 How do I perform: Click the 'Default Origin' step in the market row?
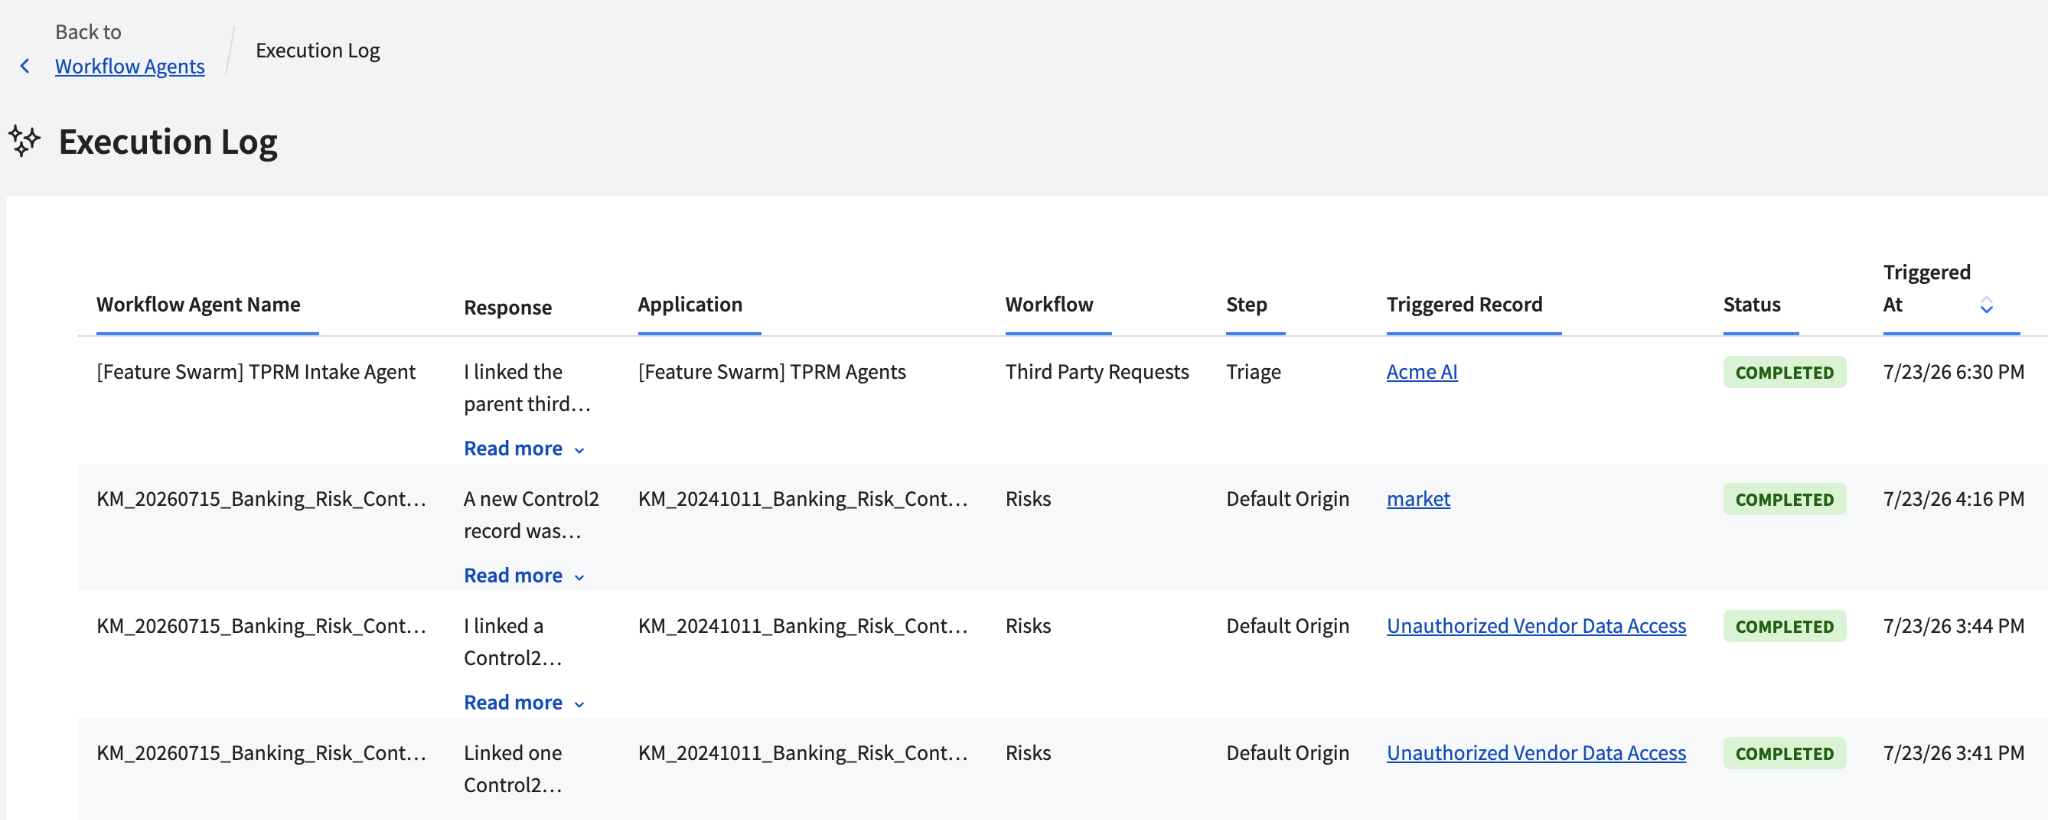pyautogui.click(x=1288, y=499)
